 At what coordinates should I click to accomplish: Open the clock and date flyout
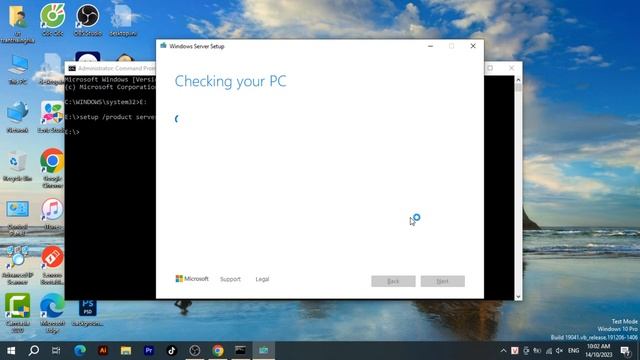(598, 351)
